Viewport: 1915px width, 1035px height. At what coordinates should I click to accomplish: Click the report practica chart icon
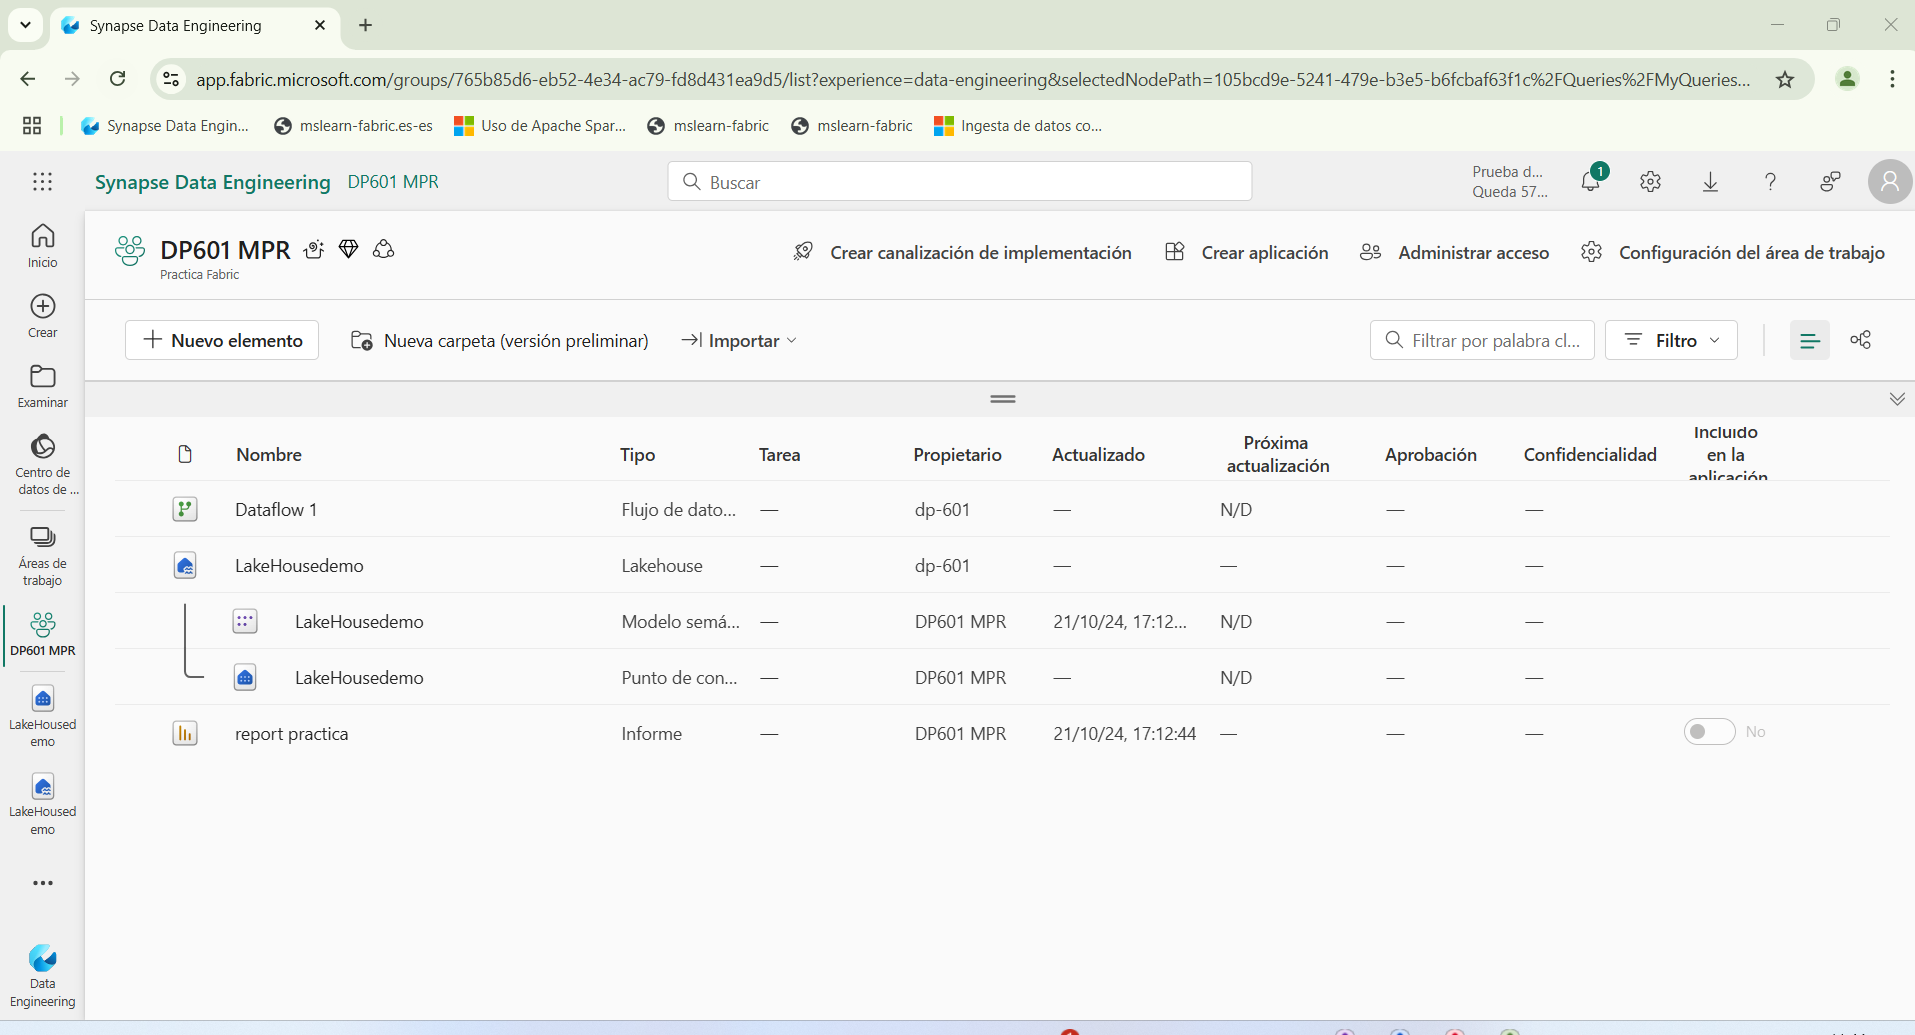coord(185,733)
